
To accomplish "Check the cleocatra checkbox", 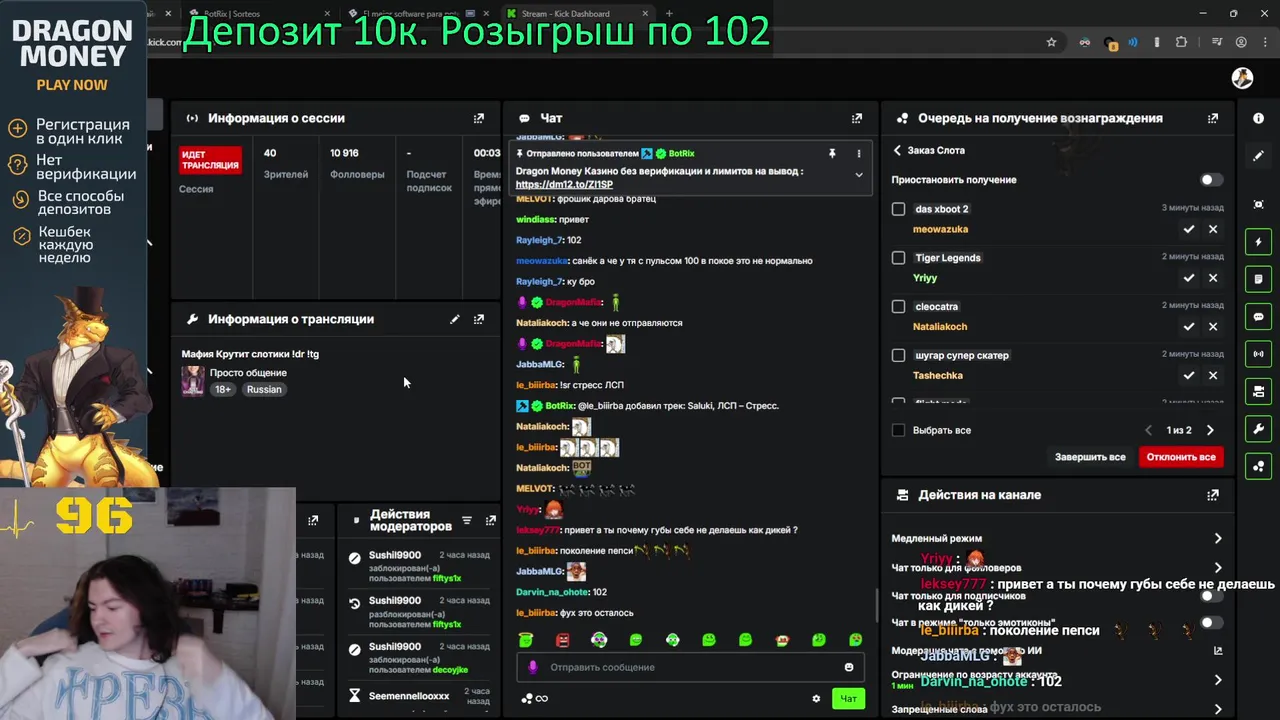I will point(898,306).
